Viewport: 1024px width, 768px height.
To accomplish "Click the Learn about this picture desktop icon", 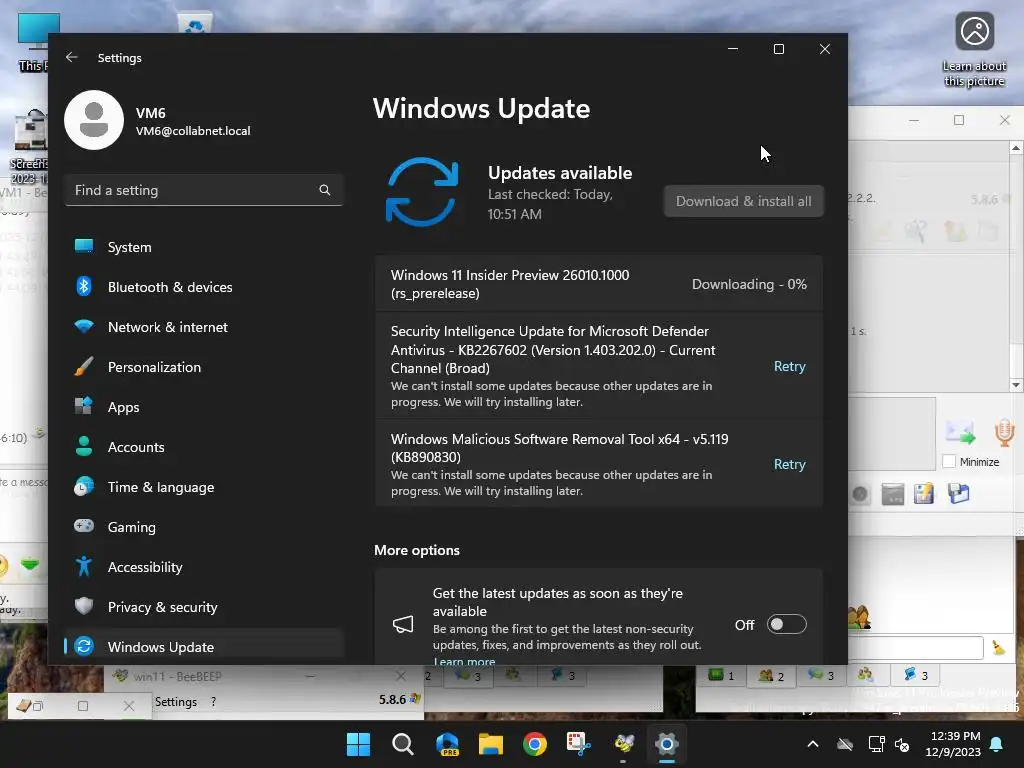I will click(x=974, y=50).
